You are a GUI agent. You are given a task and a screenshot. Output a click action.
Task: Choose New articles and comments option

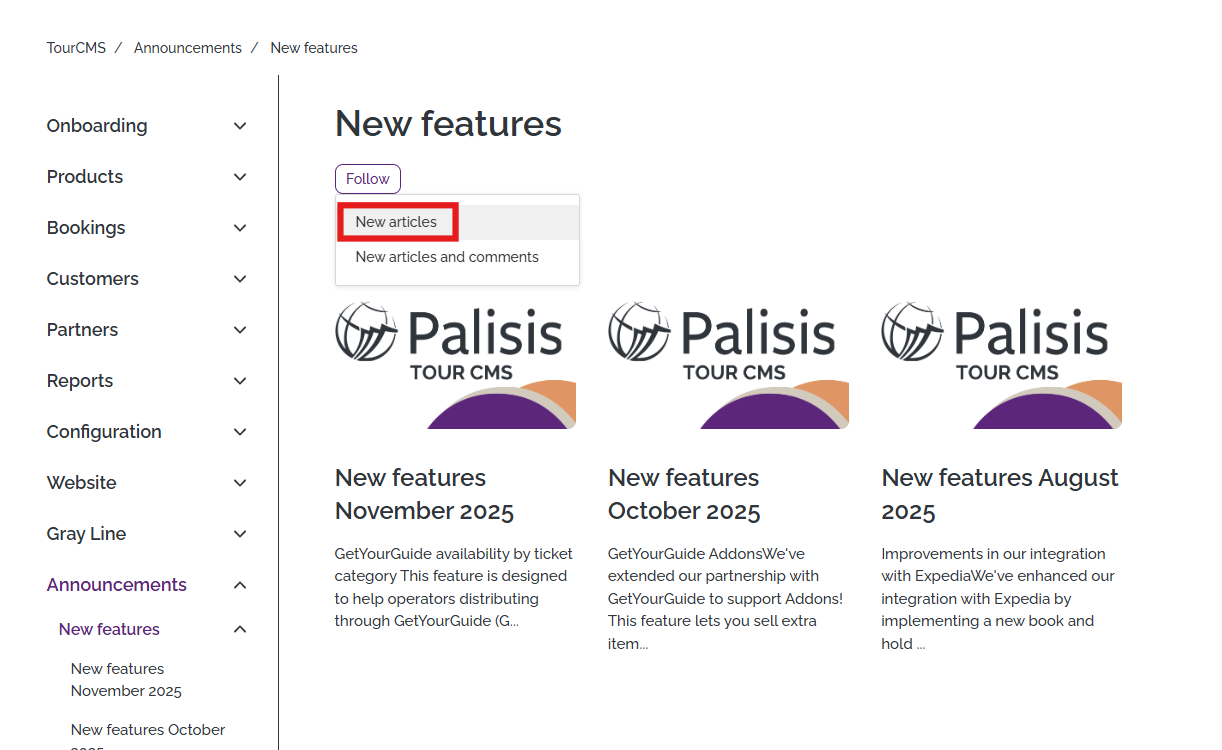coord(457,257)
